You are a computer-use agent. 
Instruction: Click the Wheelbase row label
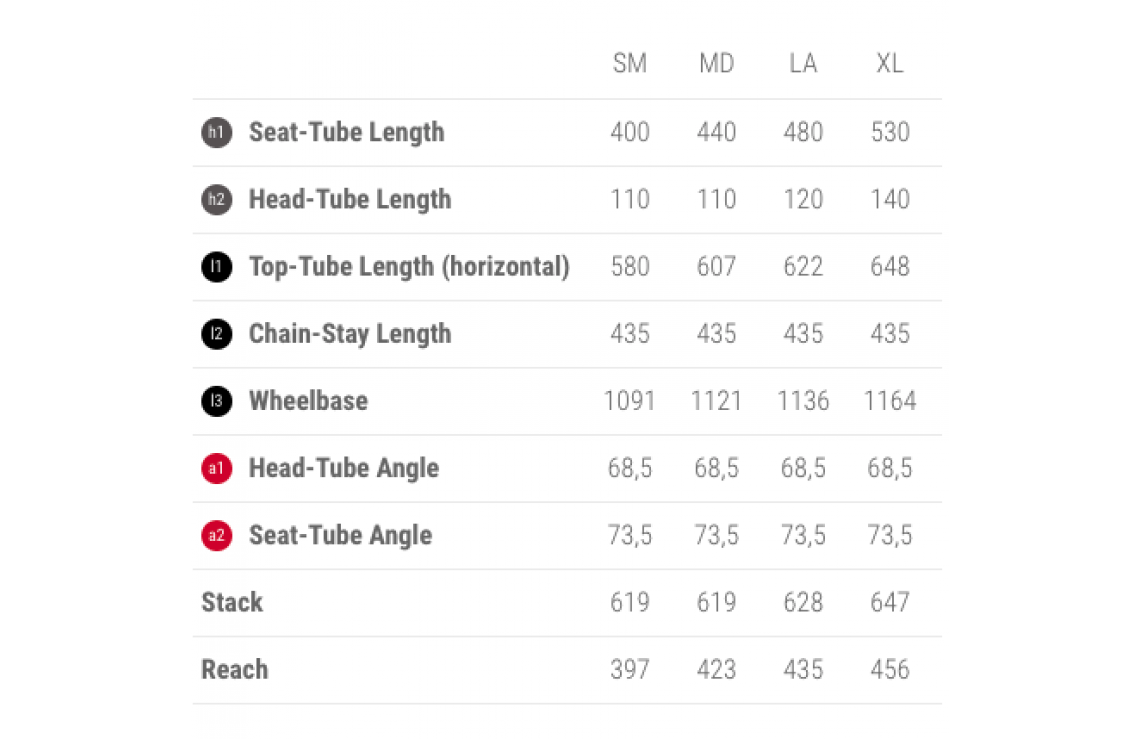click(308, 401)
